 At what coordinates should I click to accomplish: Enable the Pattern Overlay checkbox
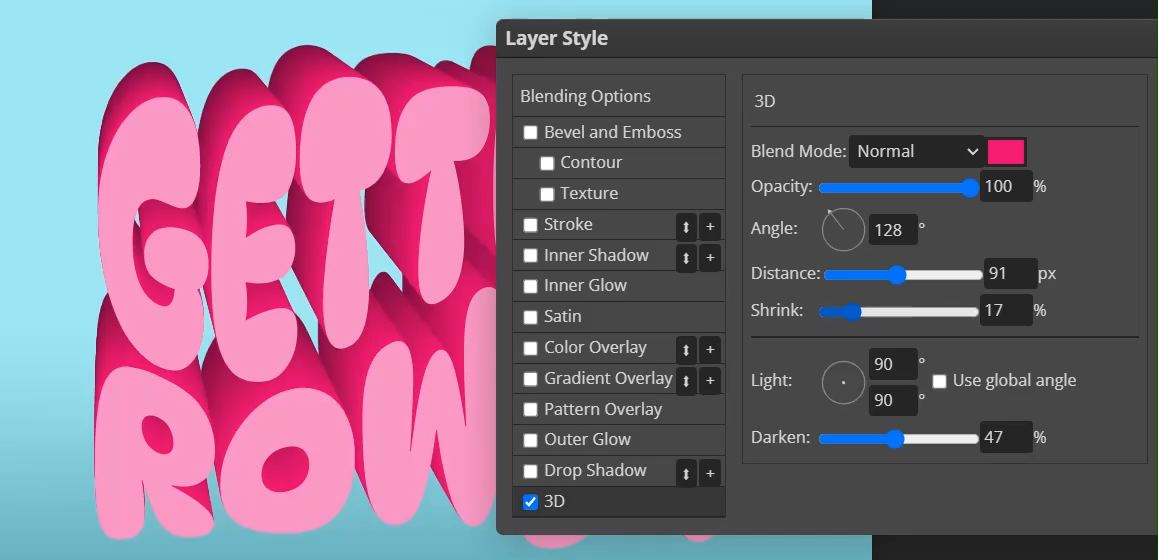click(x=530, y=410)
